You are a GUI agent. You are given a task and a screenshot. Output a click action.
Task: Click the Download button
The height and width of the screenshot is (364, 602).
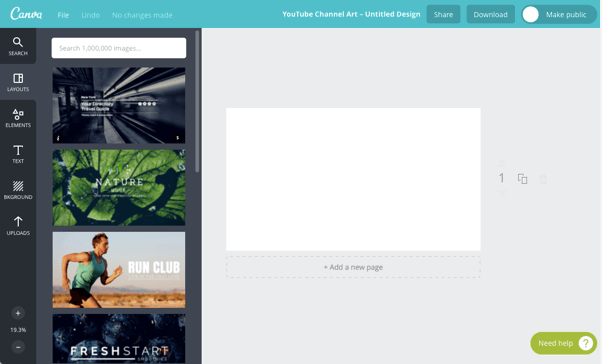(x=490, y=15)
